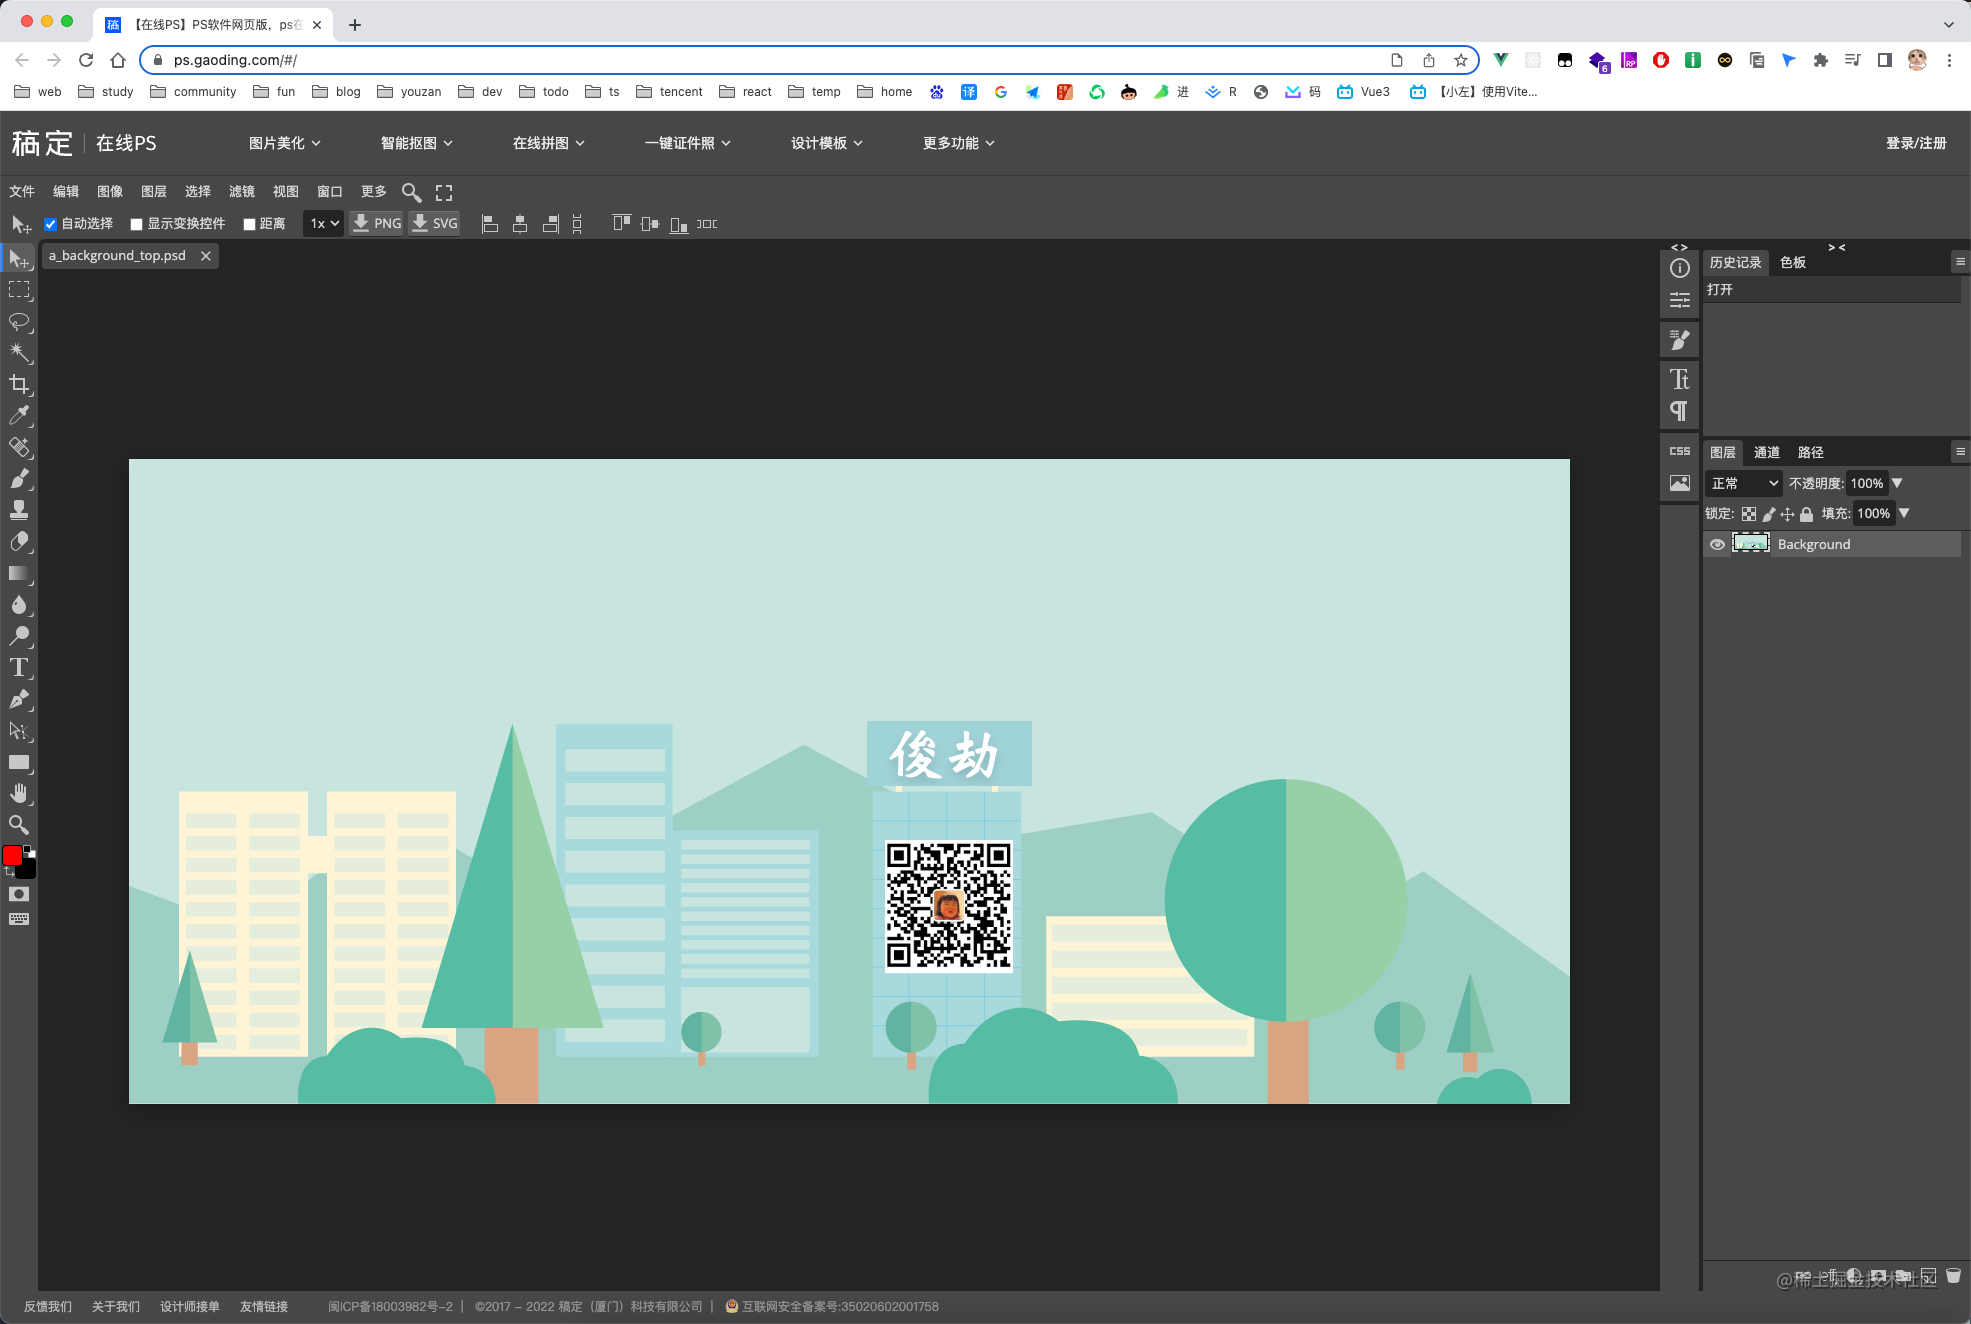
Task: Expand the 设计模板 menu
Action: coord(827,143)
